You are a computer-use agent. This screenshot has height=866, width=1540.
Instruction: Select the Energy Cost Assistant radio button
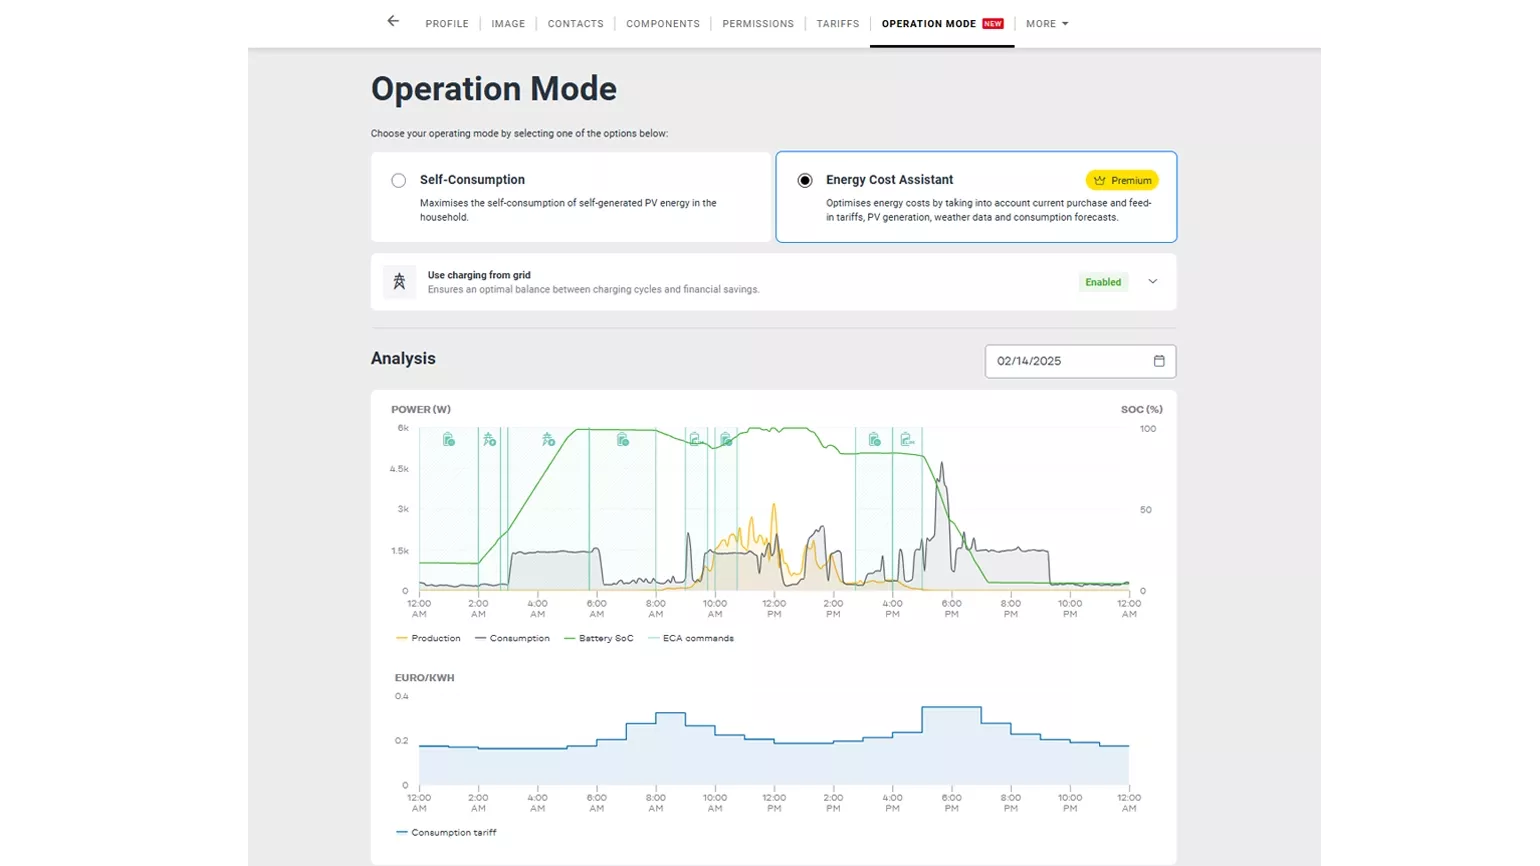click(x=805, y=181)
